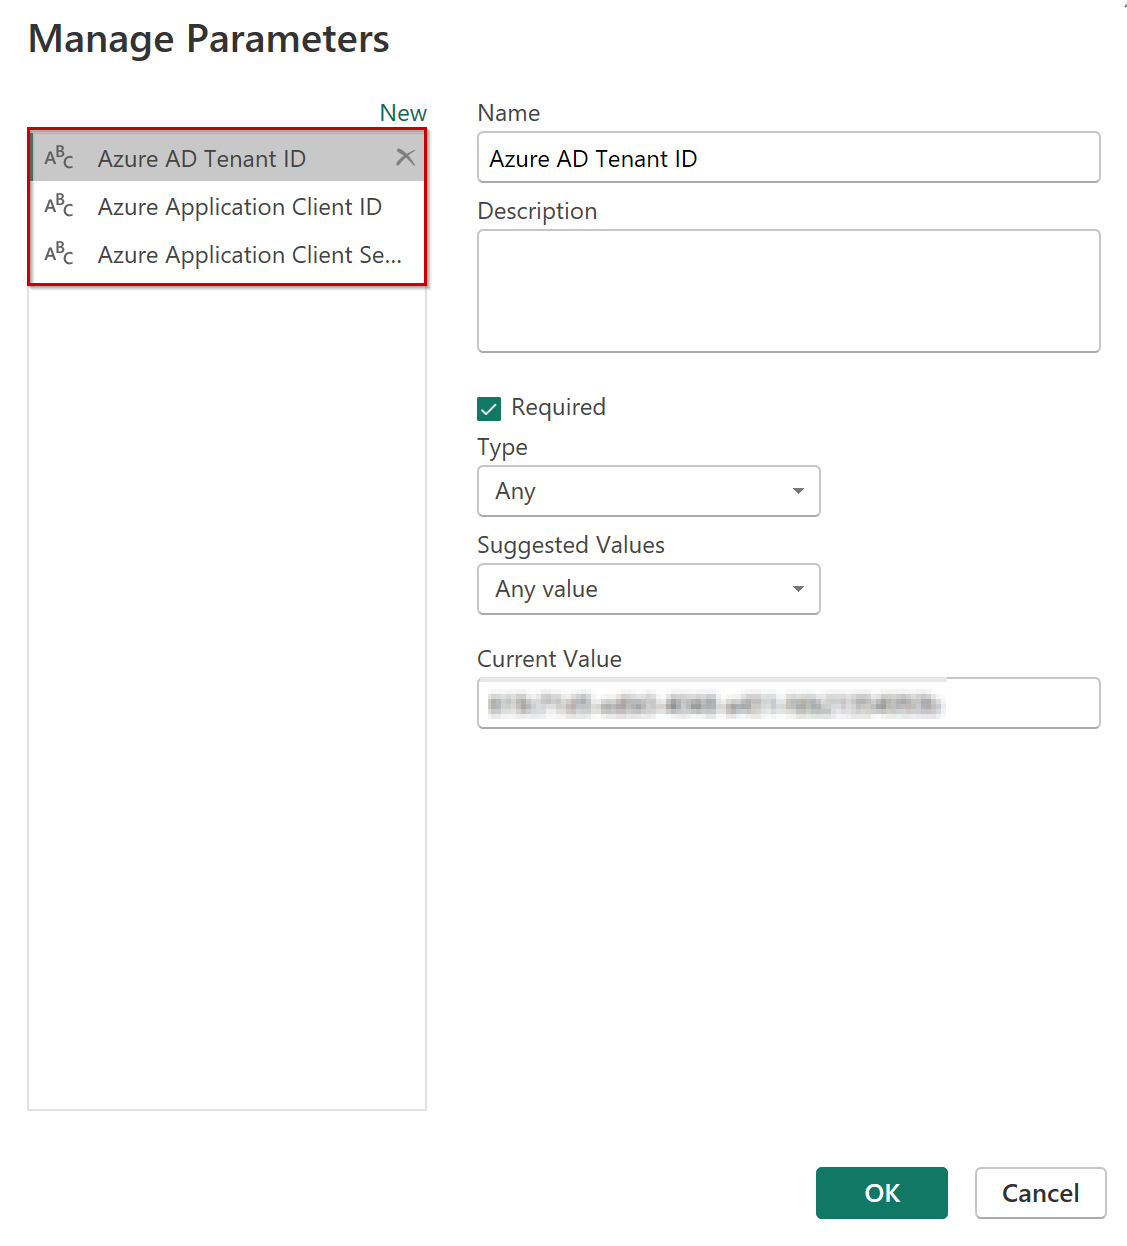Click the ABC icon next to Azure Application Client ID
1127x1246 pixels.
click(59, 206)
